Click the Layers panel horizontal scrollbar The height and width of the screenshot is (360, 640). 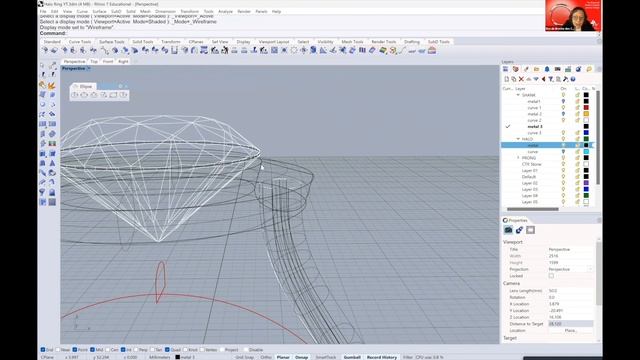click(533, 209)
